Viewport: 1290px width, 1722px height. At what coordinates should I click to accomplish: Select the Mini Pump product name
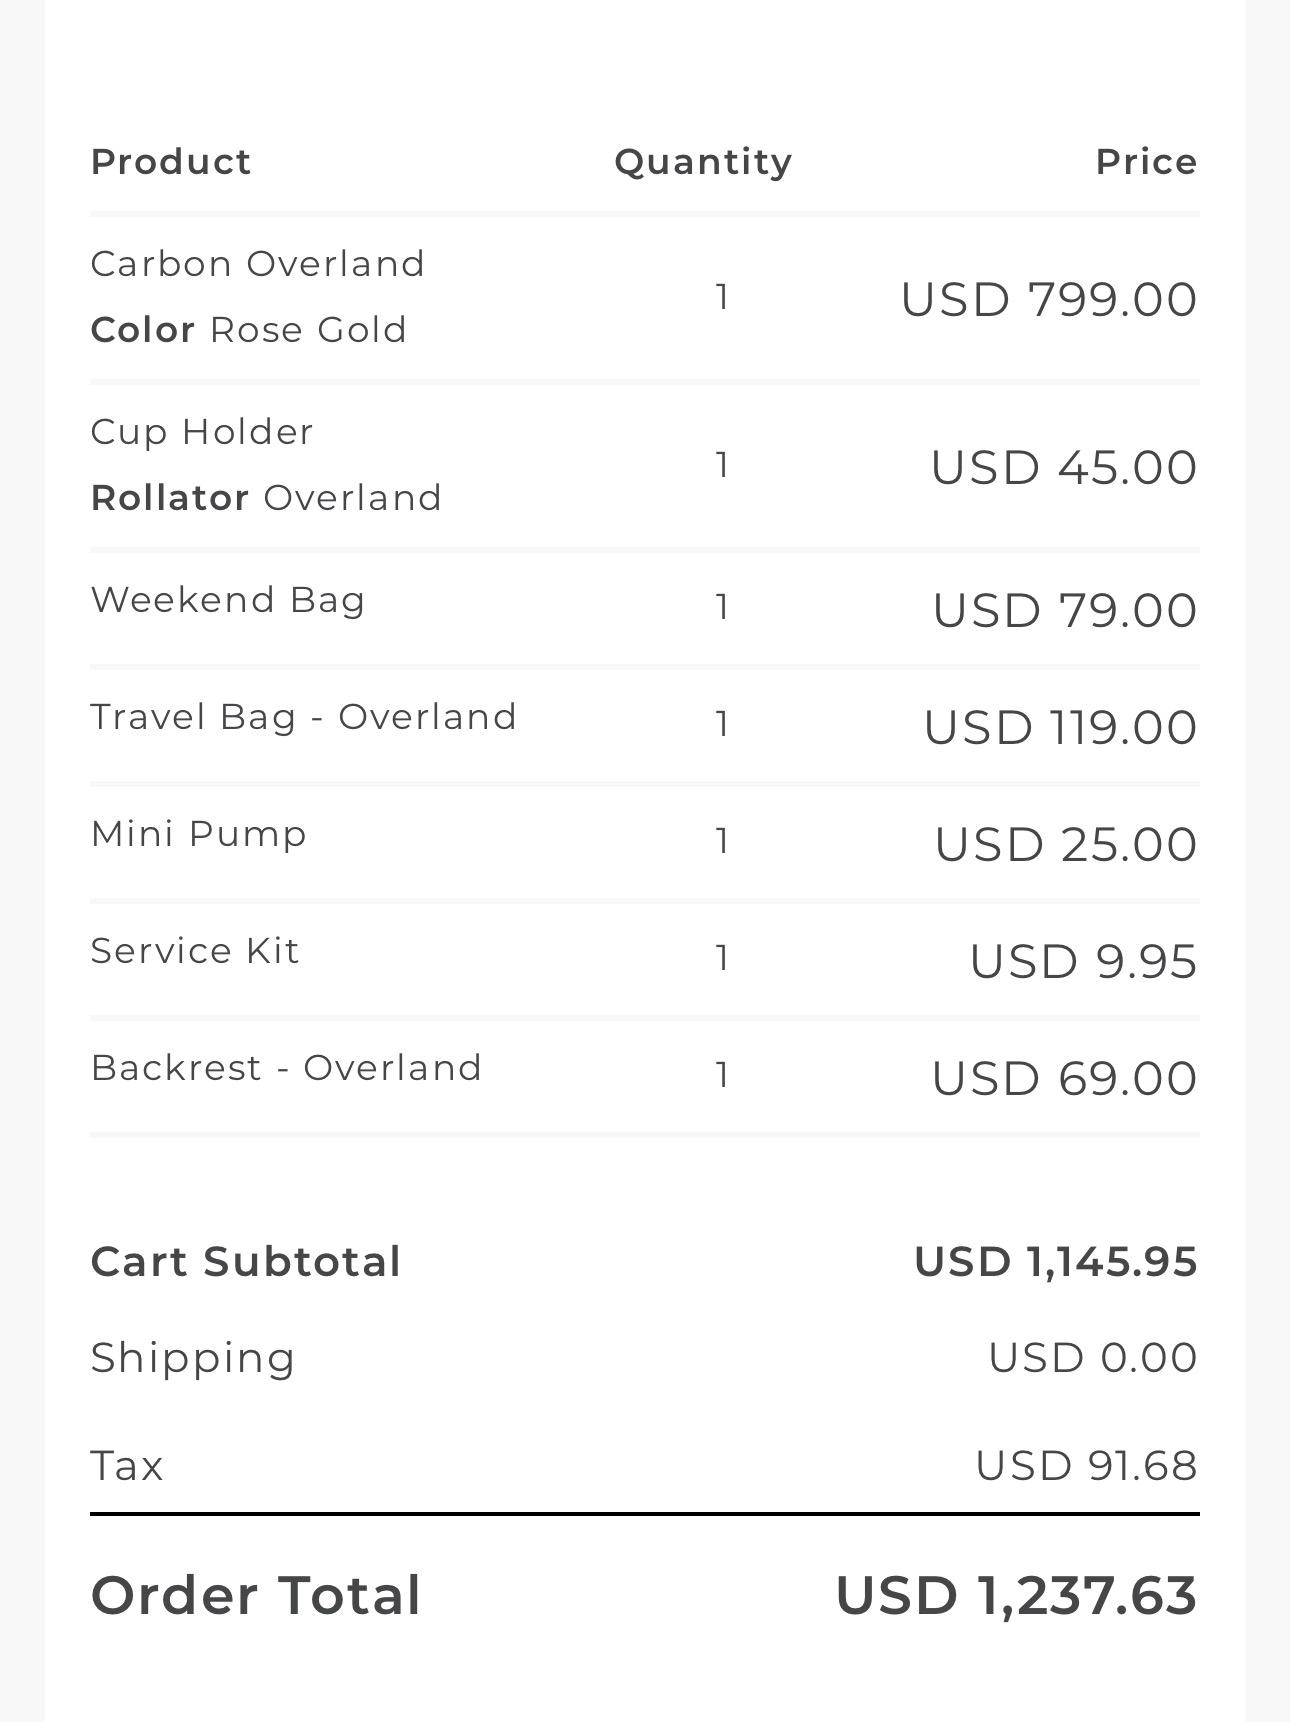pyautogui.click(x=199, y=834)
